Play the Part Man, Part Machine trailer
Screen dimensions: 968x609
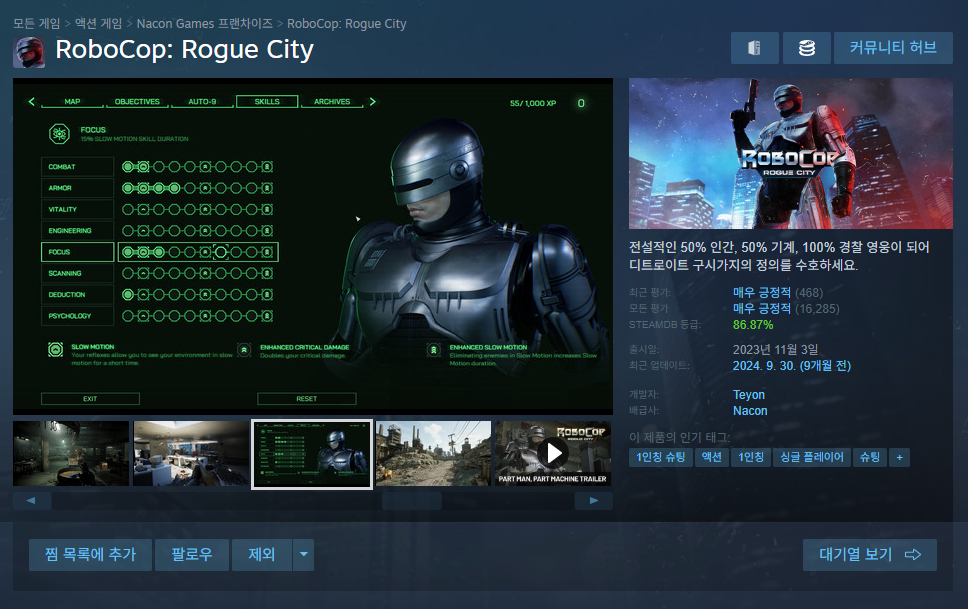click(x=552, y=453)
